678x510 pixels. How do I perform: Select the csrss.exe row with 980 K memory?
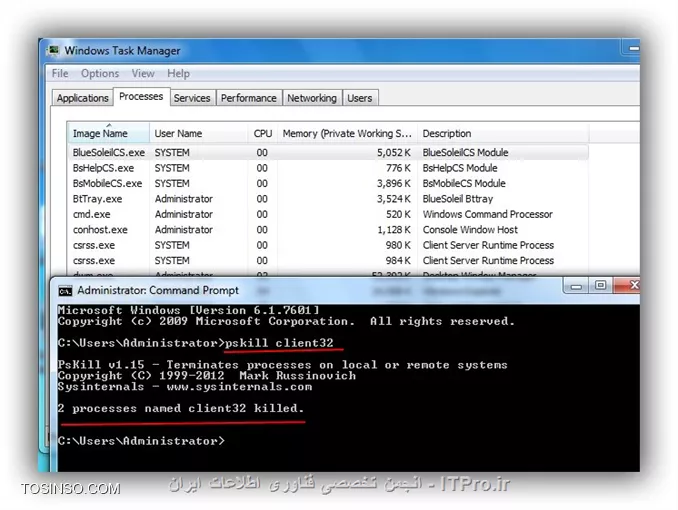click(x=328, y=245)
